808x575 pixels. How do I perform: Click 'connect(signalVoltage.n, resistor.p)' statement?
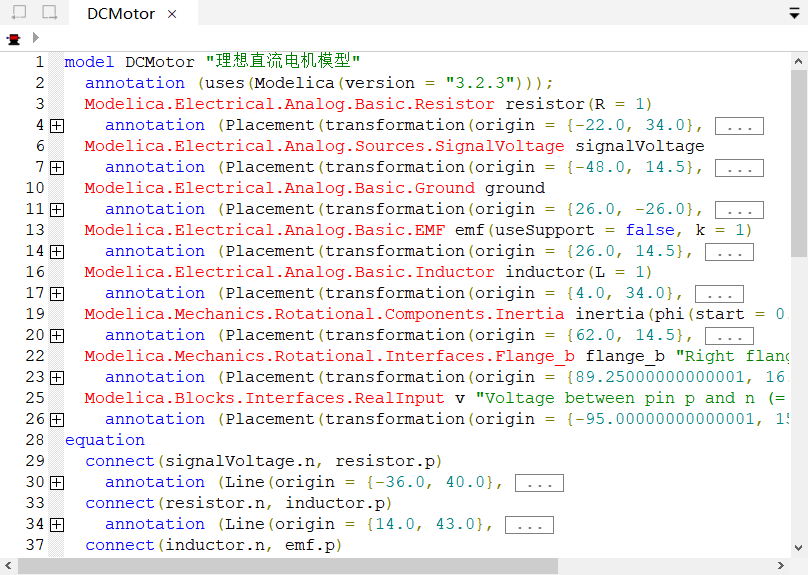pos(264,461)
